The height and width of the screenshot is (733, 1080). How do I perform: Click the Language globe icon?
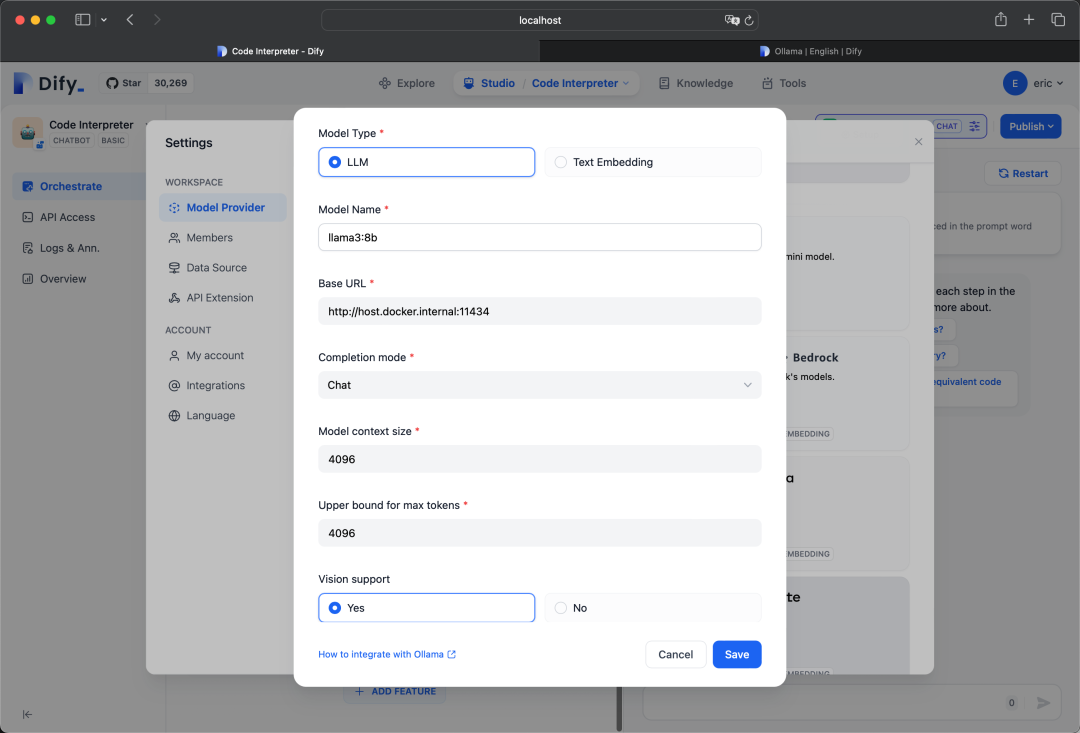tap(174, 415)
